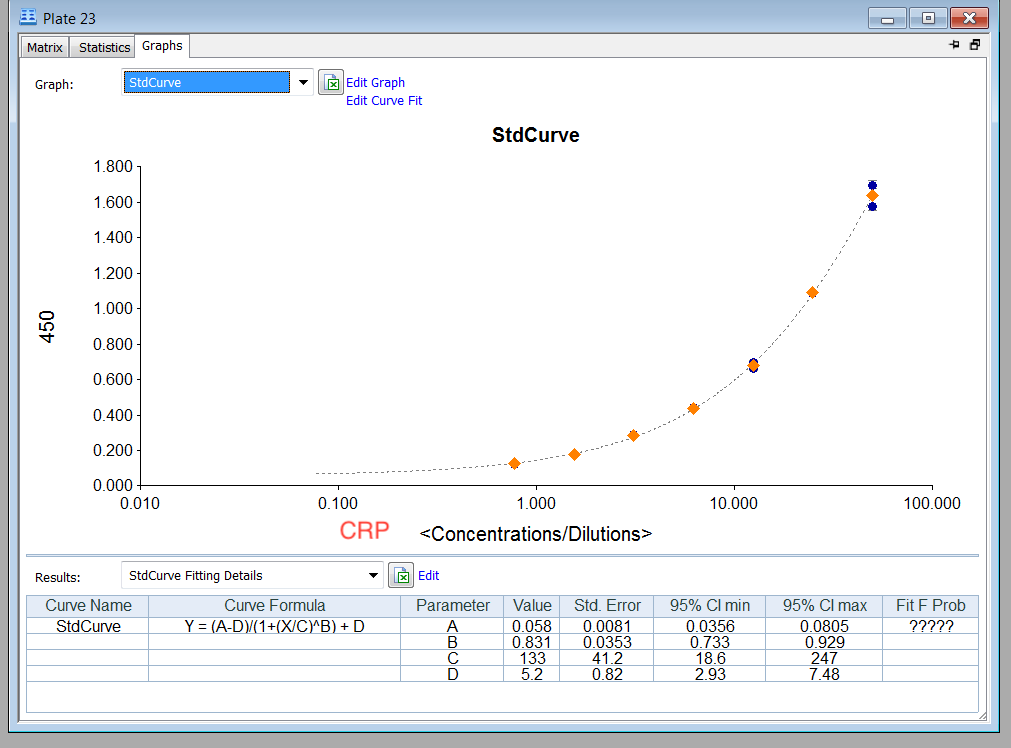Click the parameter B value 0.831
This screenshot has width=1011, height=748.
coord(532,642)
